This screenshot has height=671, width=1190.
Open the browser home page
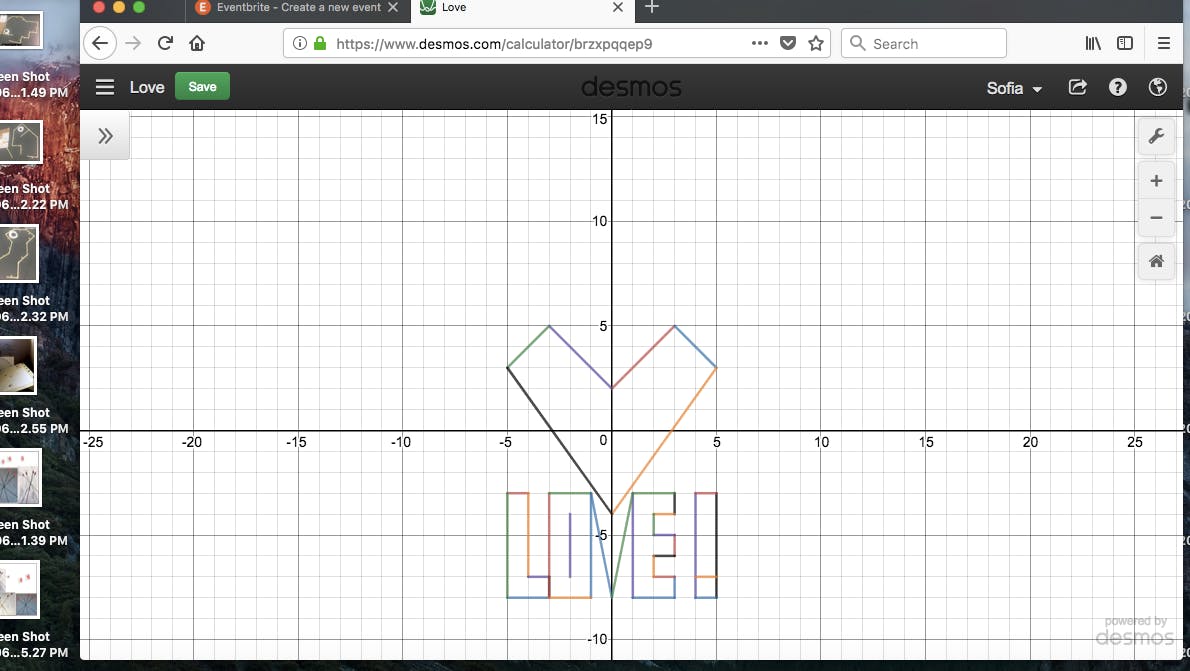pos(197,43)
